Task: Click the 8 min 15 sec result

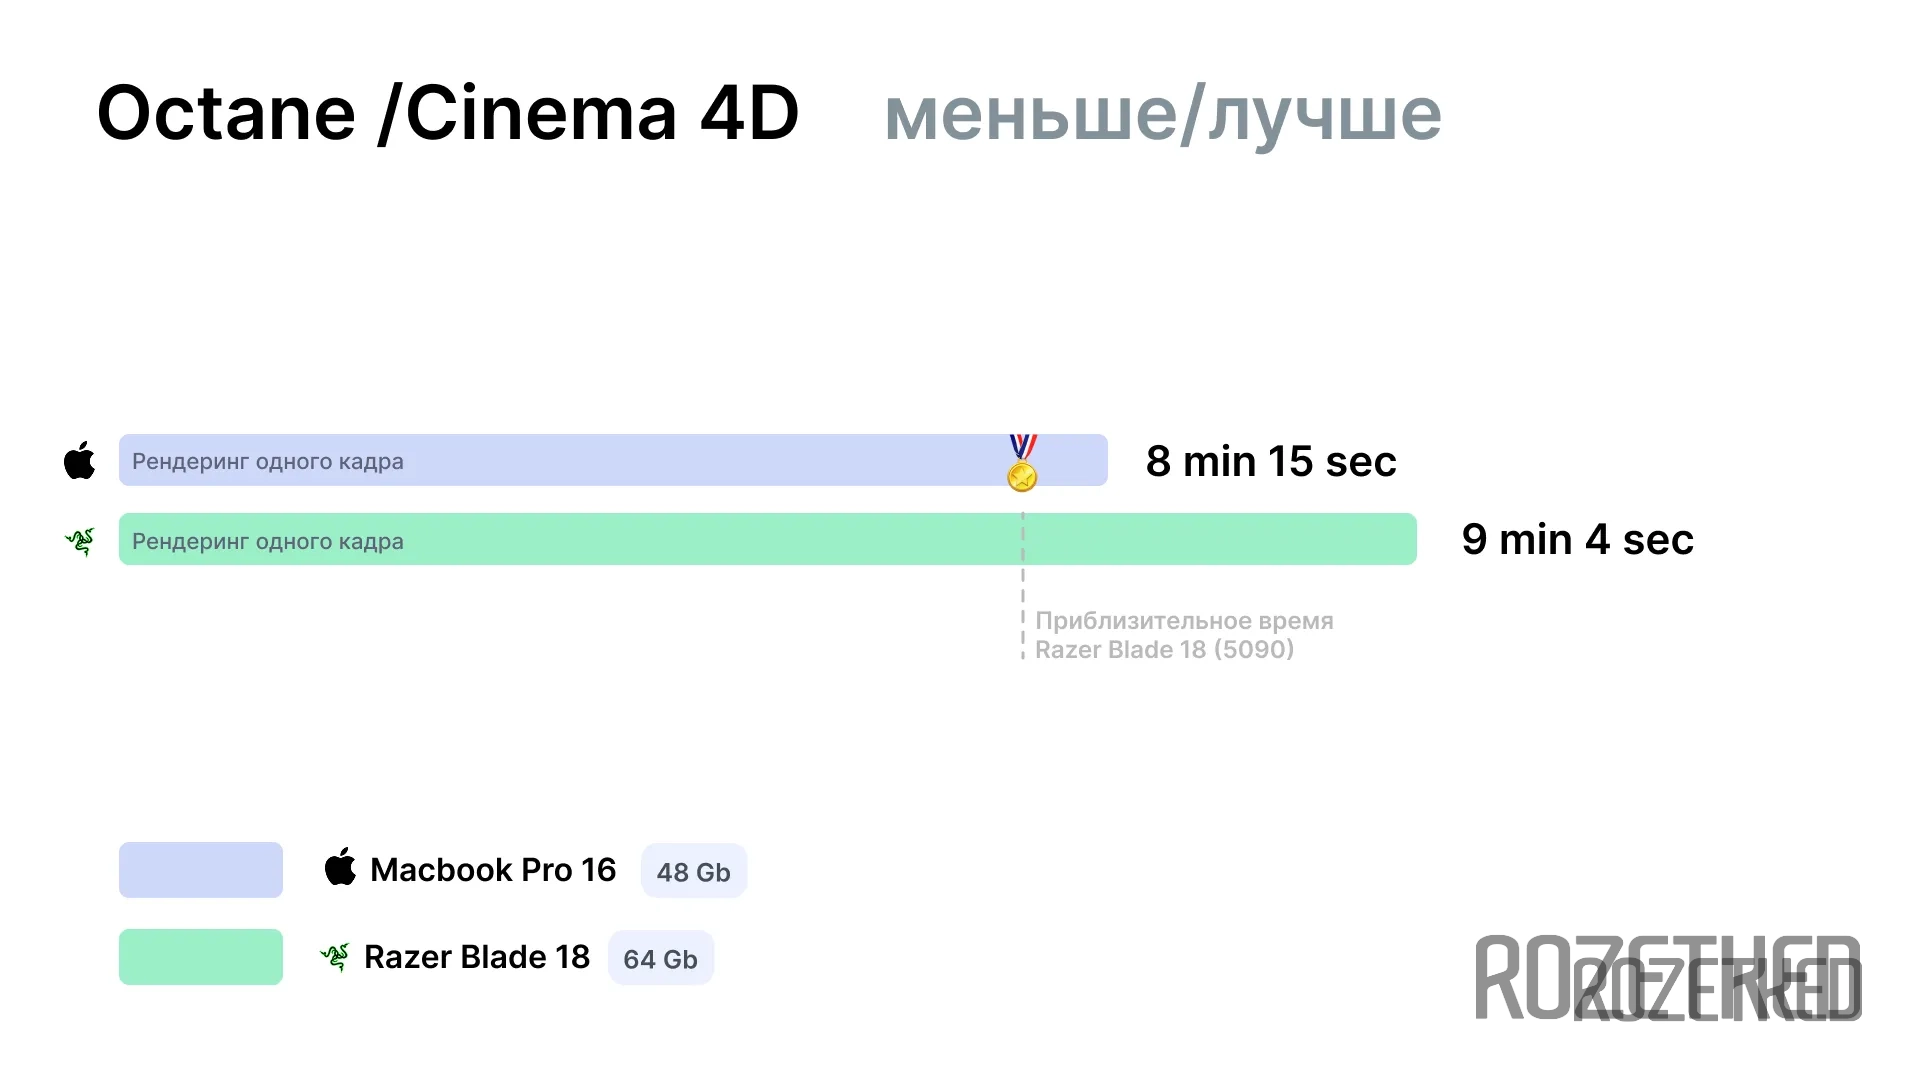Action: click(x=1271, y=461)
